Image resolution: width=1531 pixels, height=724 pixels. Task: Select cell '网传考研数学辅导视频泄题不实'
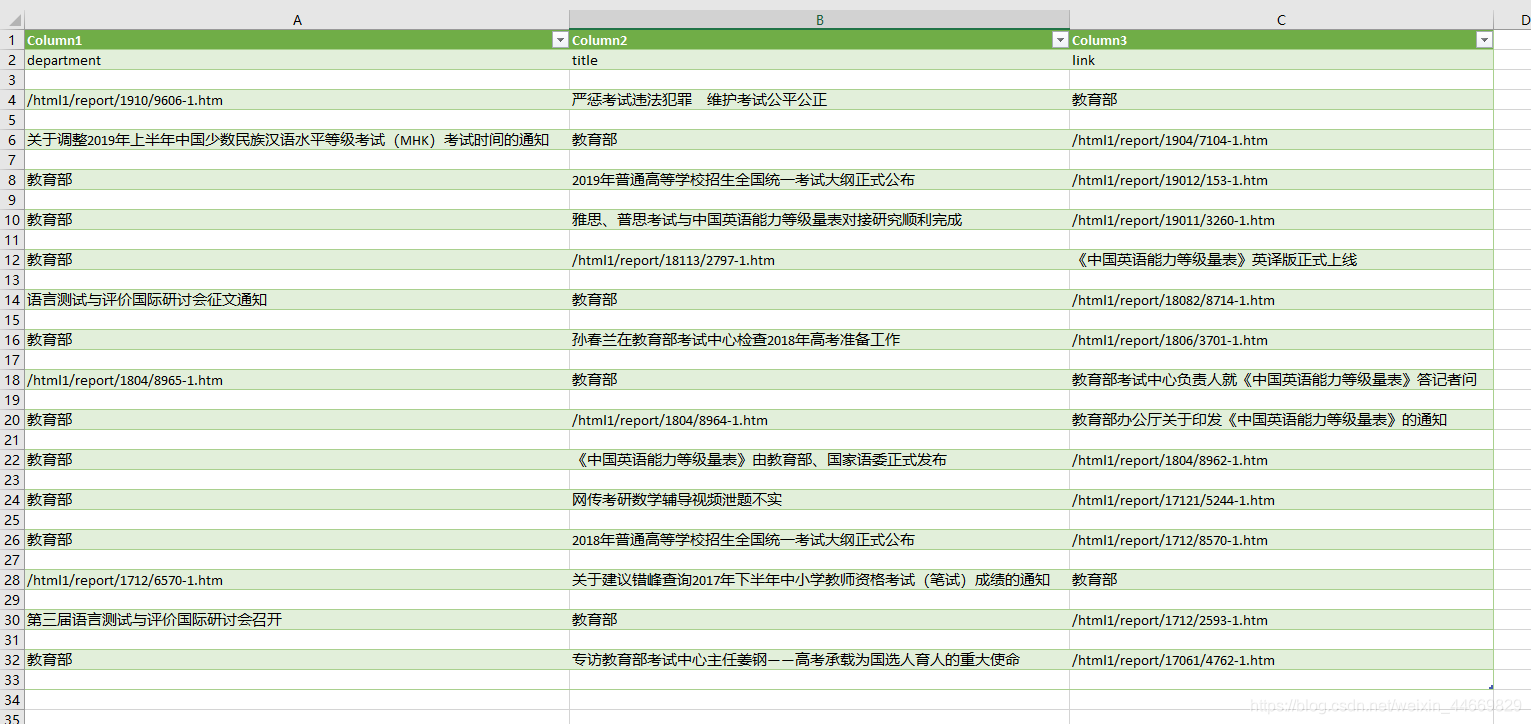(819, 500)
